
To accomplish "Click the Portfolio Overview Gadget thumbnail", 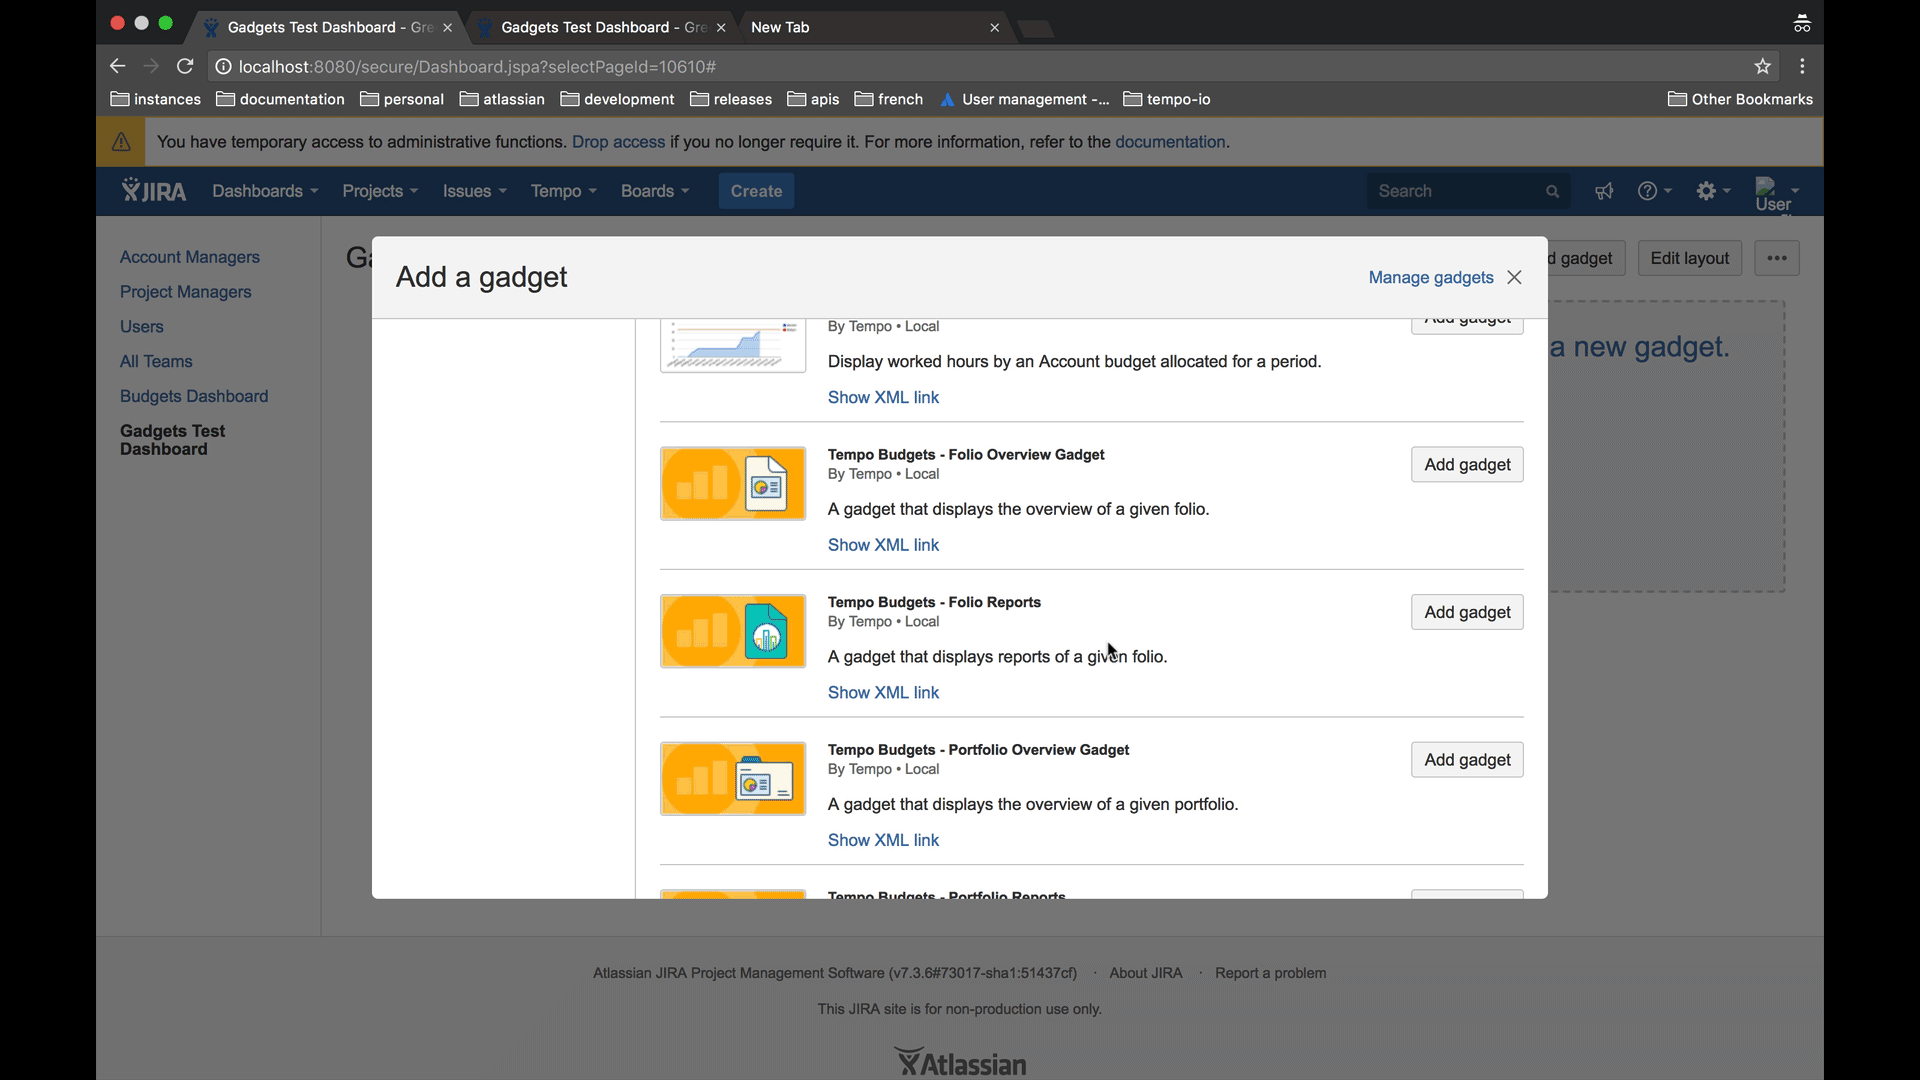I will pos(733,779).
